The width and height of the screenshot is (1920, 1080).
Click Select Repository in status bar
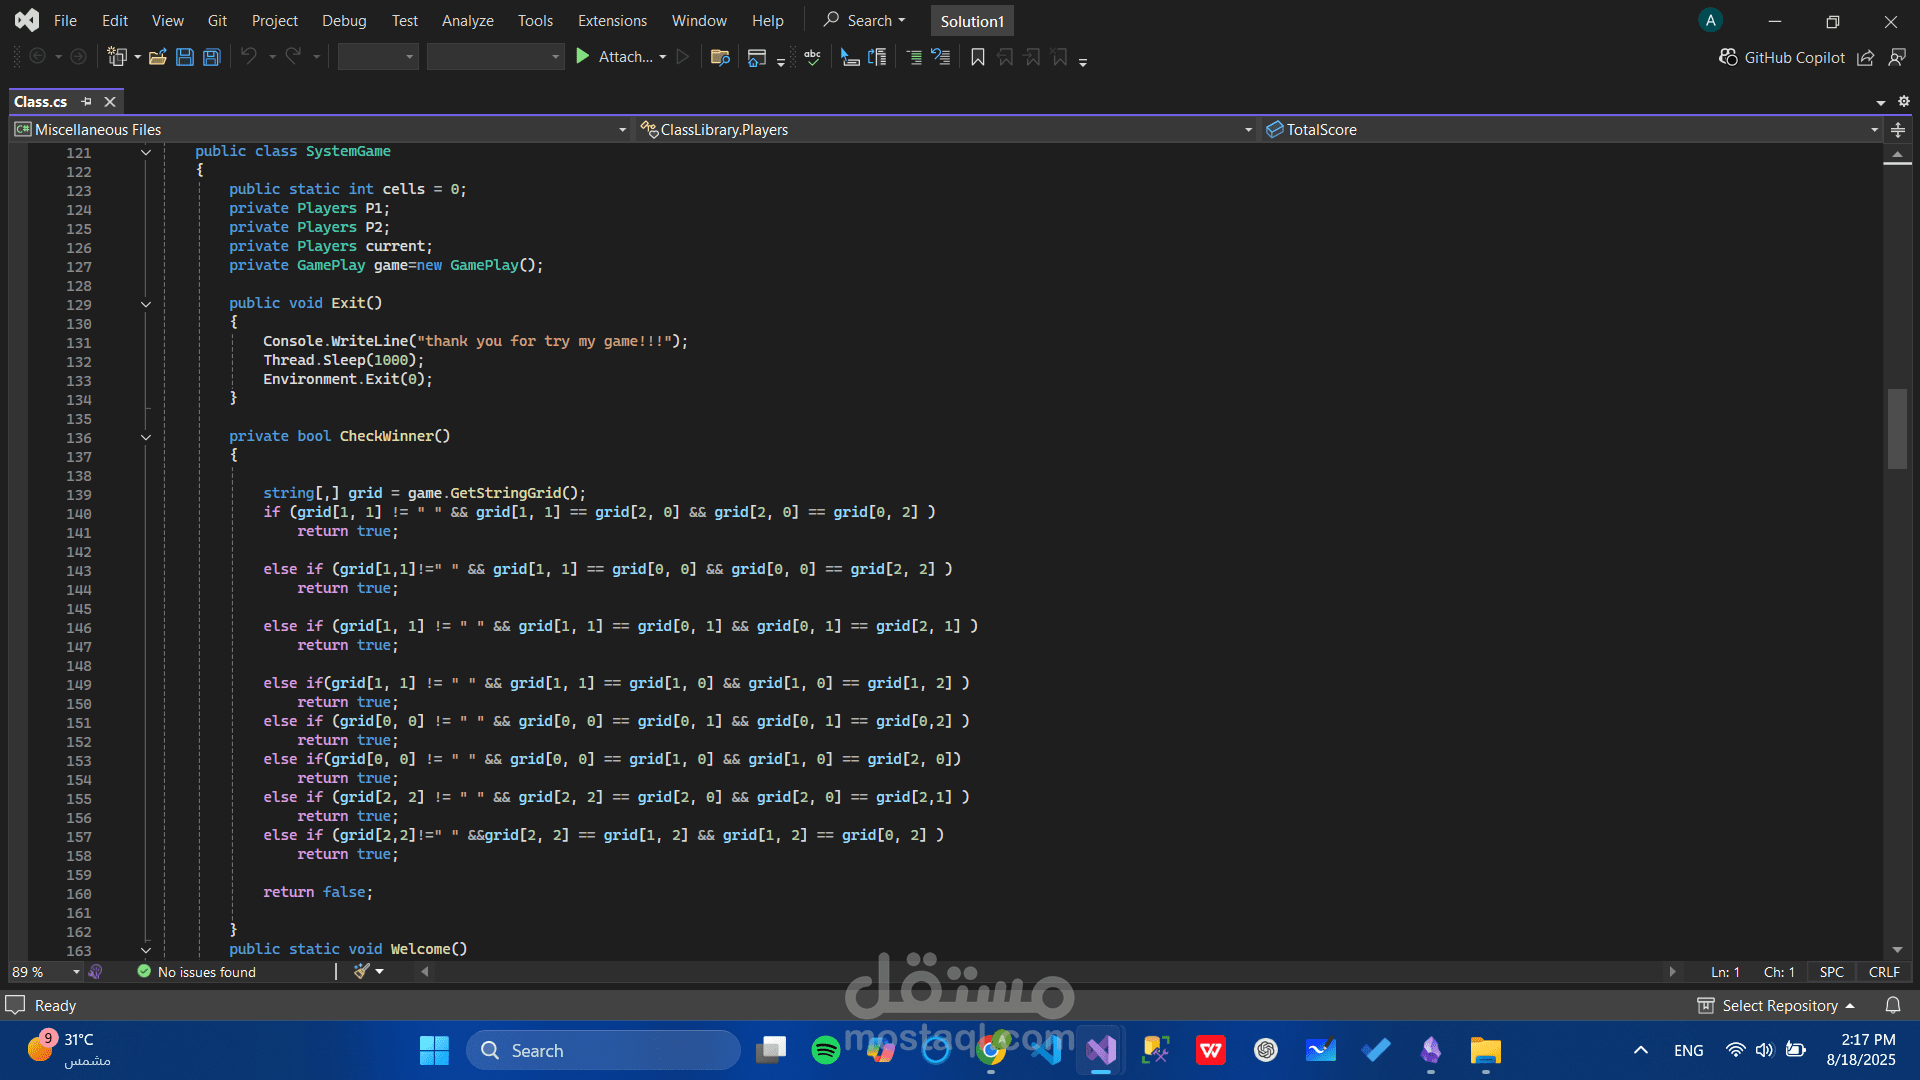1779,1005
